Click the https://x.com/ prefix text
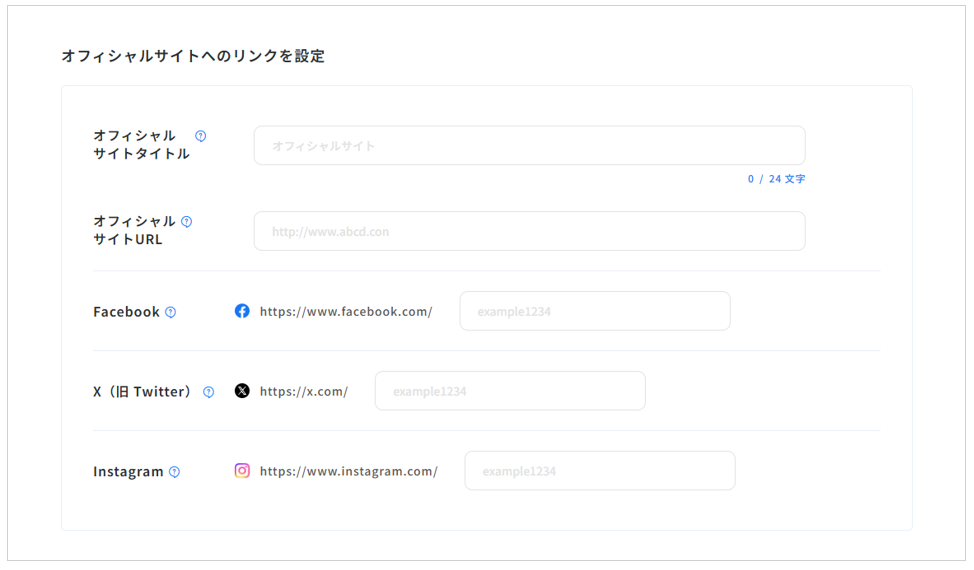The image size is (974, 570). pos(304,391)
